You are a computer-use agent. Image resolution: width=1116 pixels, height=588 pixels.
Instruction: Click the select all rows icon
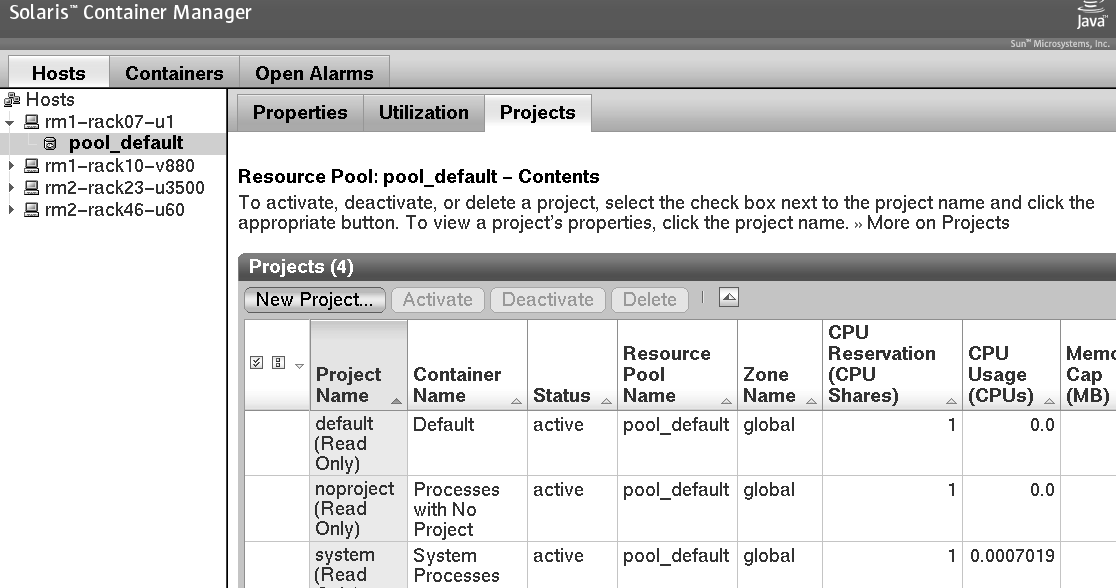coord(257,363)
